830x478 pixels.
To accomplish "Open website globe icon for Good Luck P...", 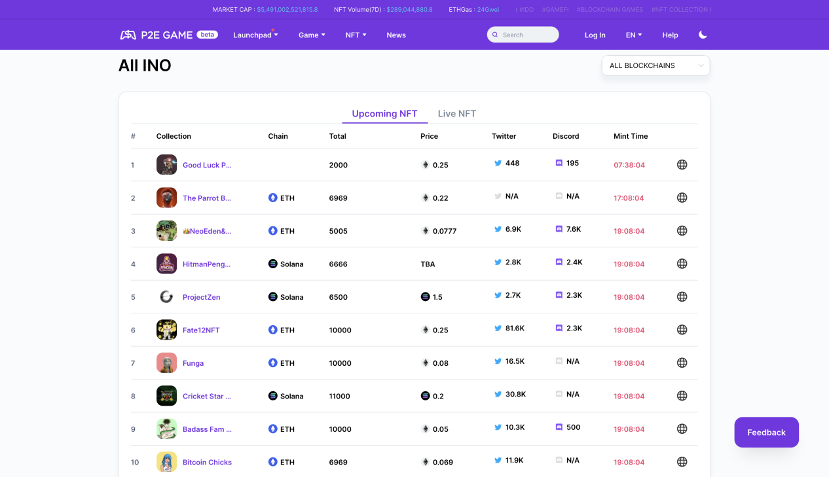I will pos(682,165).
